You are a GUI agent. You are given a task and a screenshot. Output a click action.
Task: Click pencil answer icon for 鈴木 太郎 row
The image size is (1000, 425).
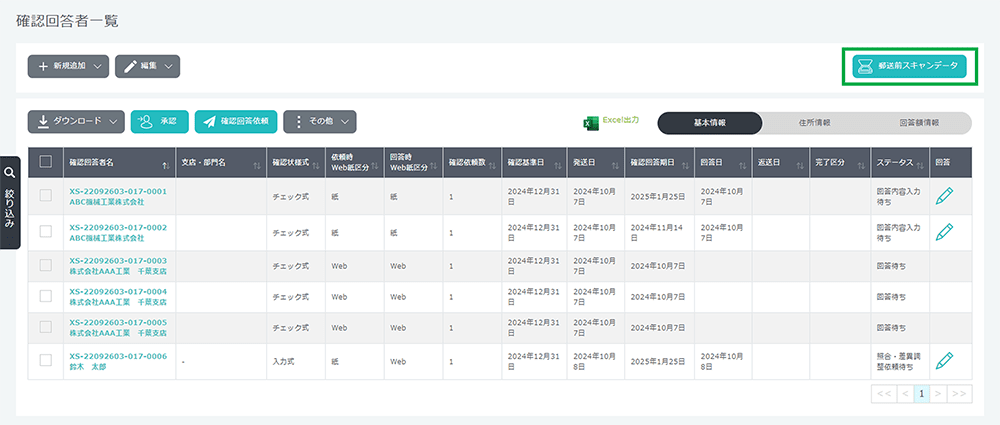tap(944, 361)
